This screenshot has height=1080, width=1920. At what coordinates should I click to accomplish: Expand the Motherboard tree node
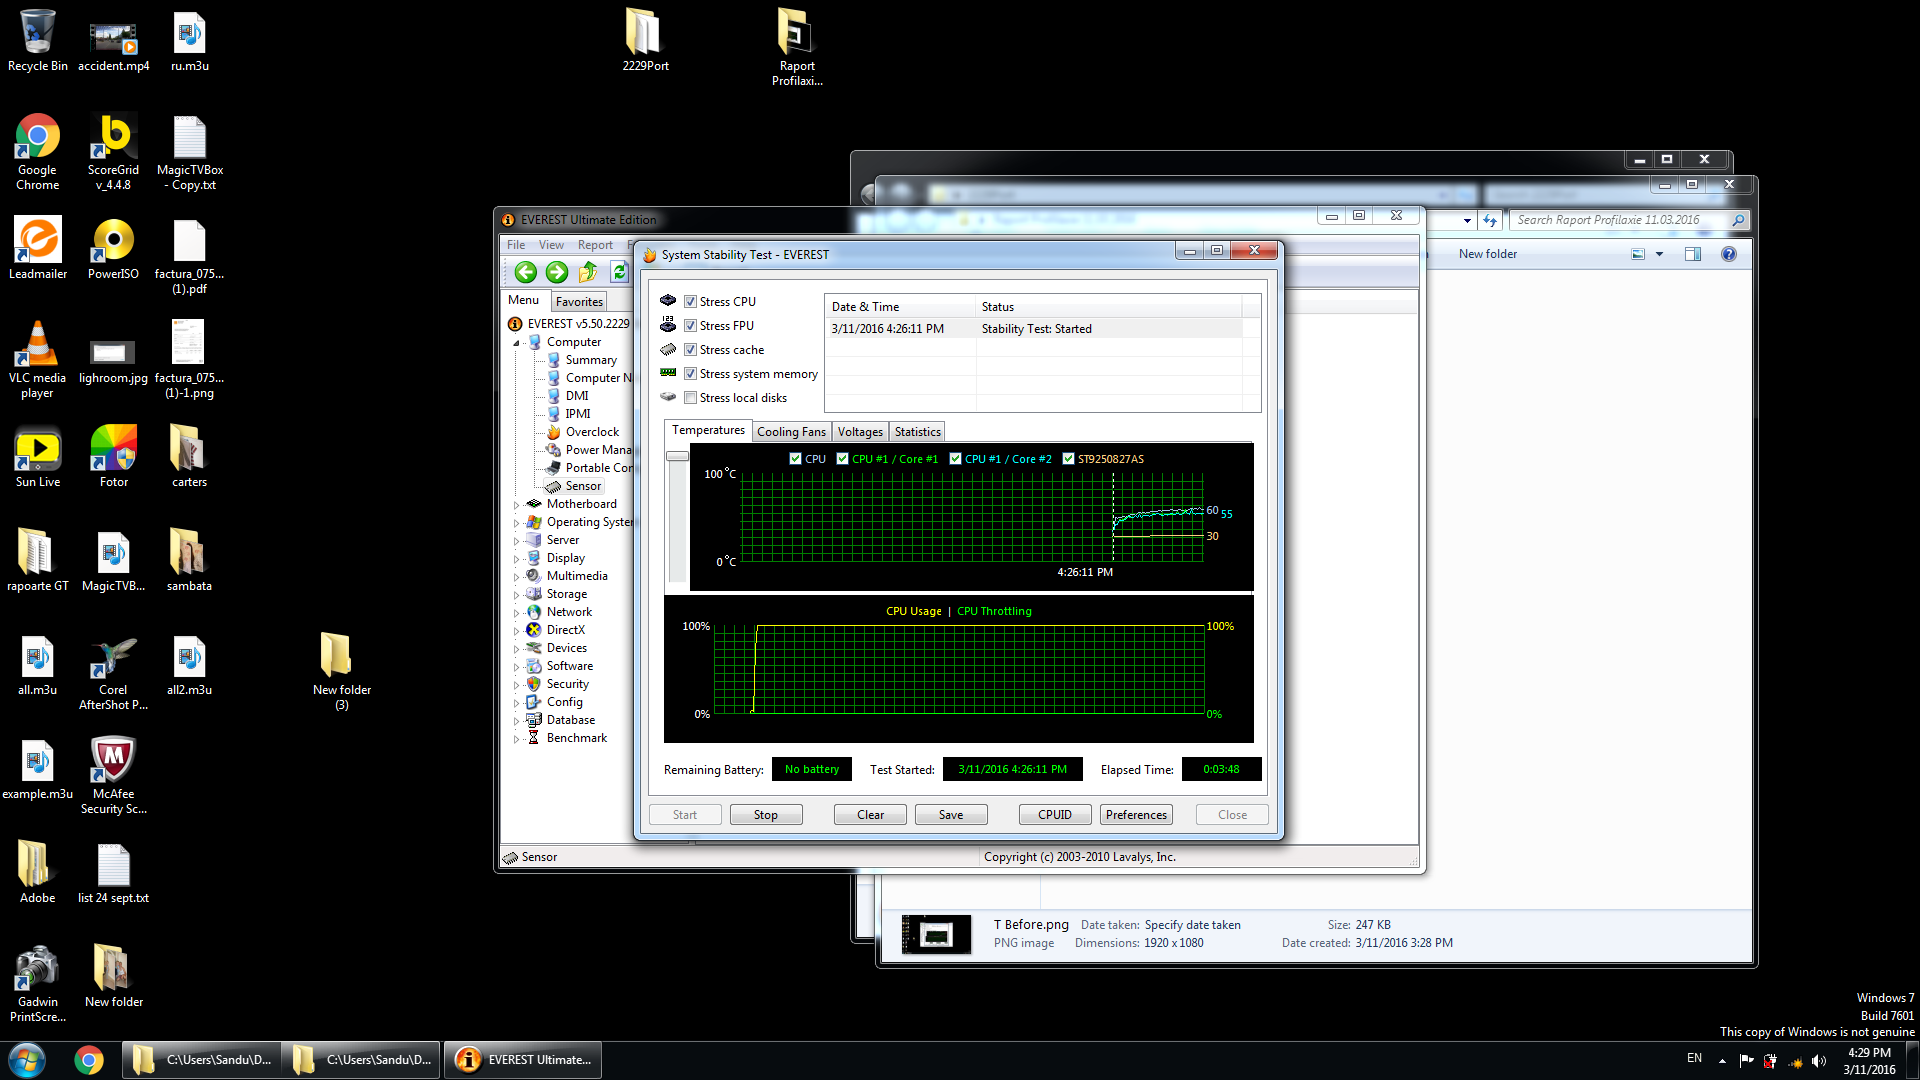(x=517, y=505)
